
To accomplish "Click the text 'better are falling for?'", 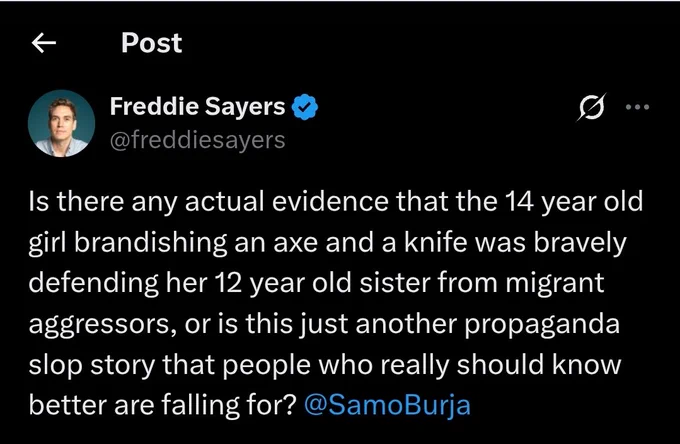I will tap(163, 405).
